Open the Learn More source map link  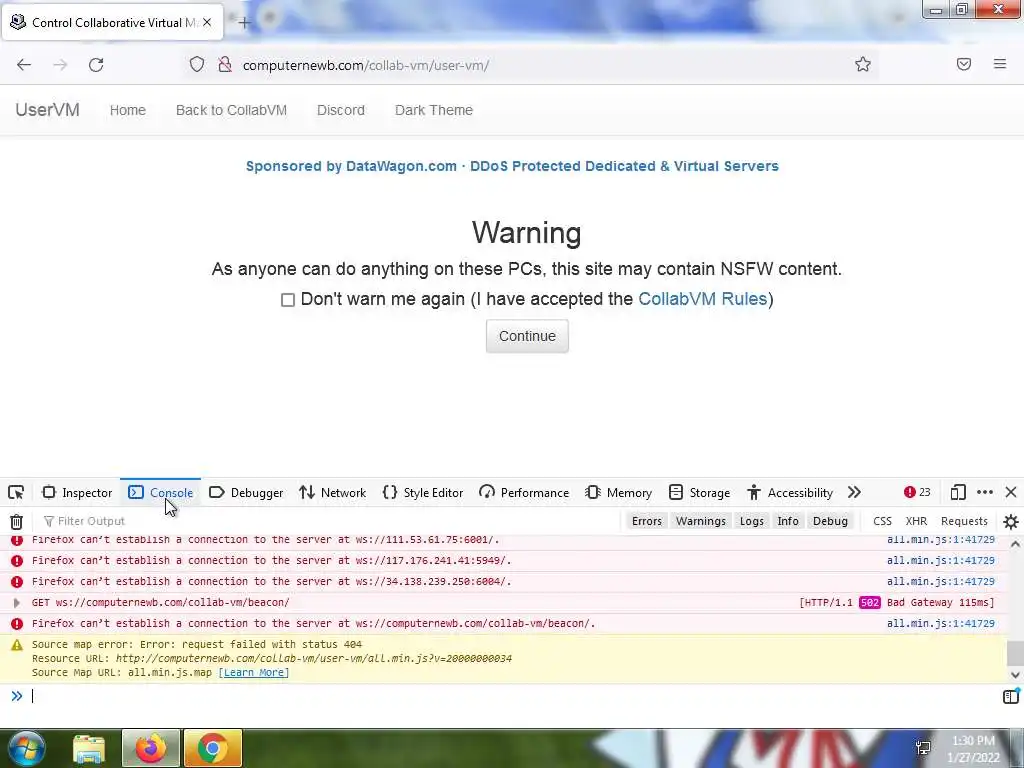click(x=253, y=673)
